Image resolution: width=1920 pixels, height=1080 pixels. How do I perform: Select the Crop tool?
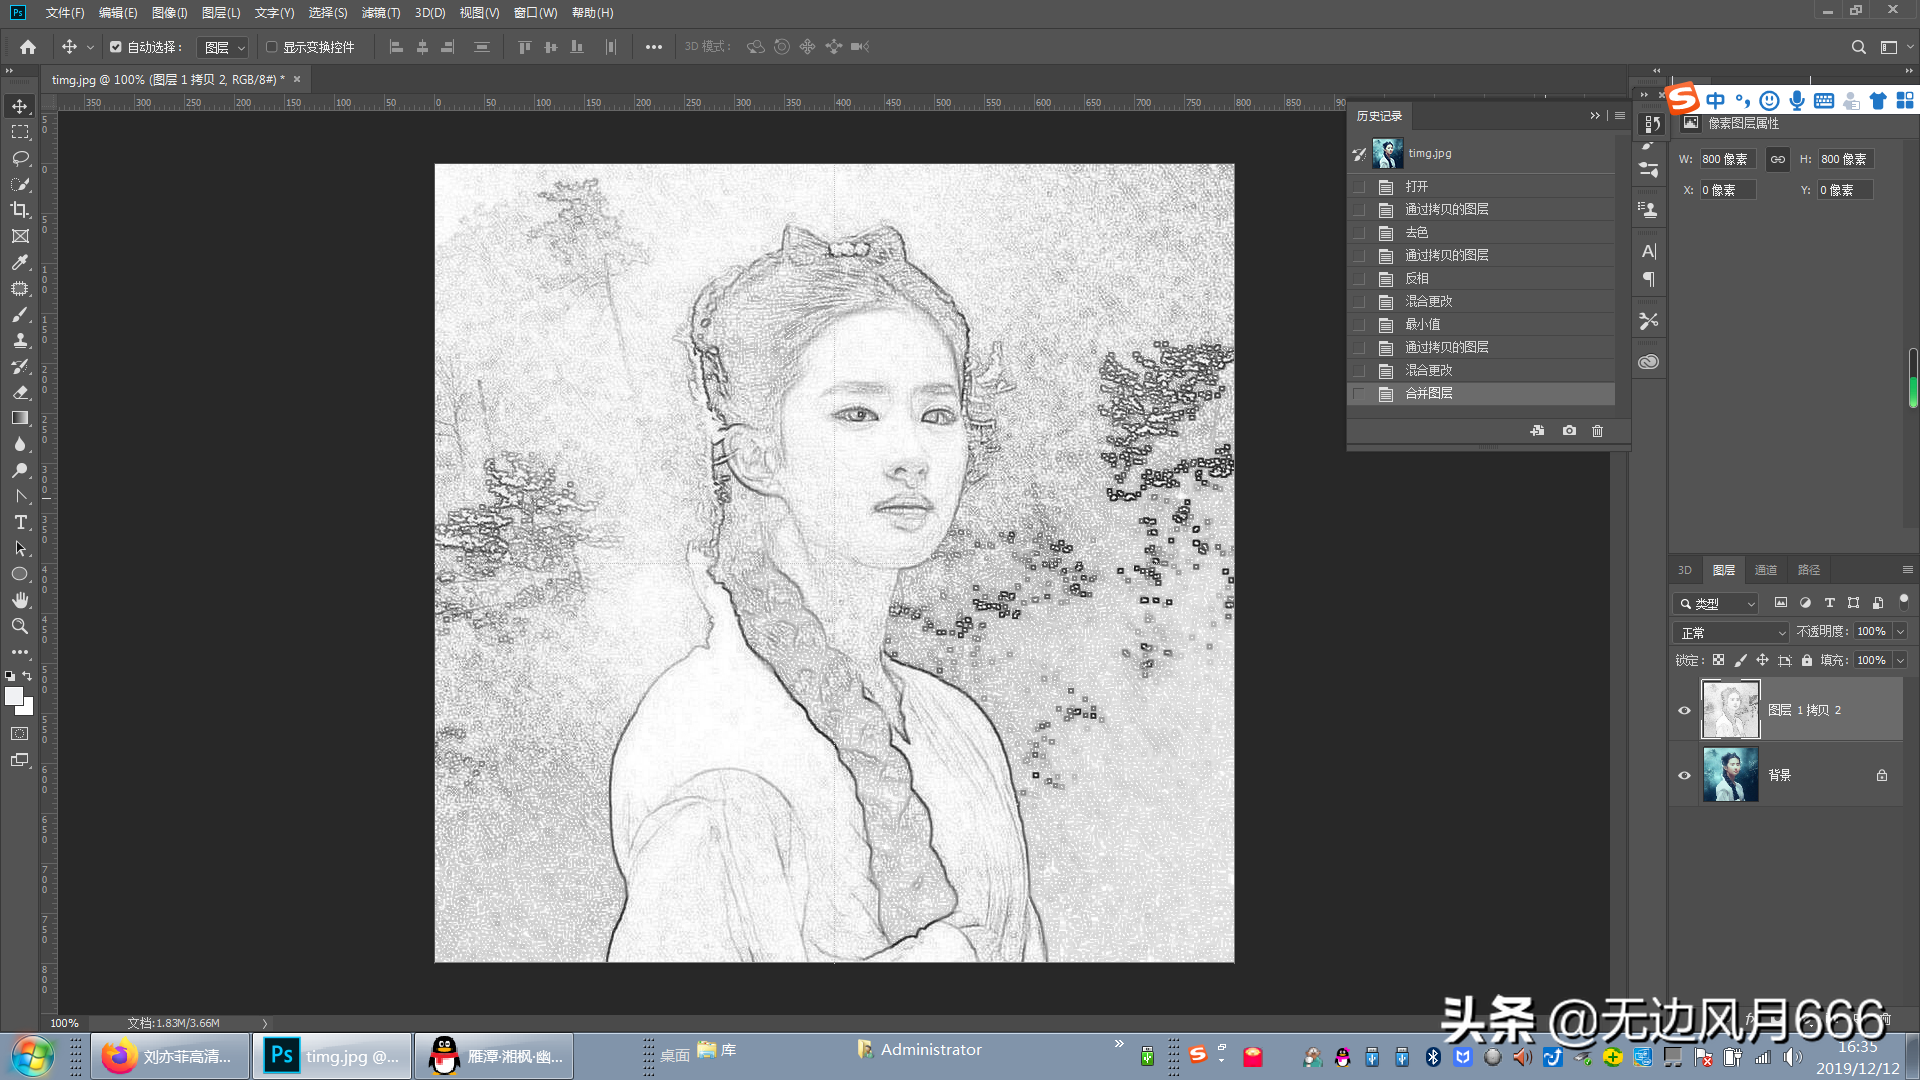click(20, 210)
